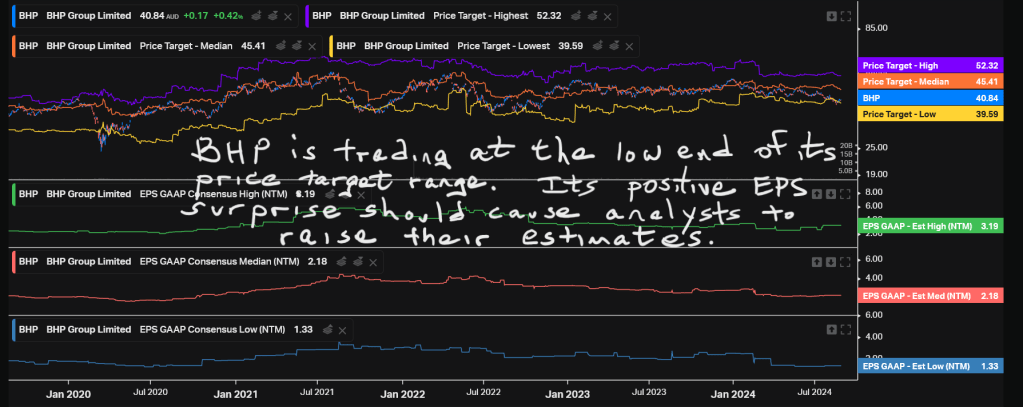Maximize the EPS Consensus Low pane
Viewport: 1023px width, 407px height.
coord(846,329)
